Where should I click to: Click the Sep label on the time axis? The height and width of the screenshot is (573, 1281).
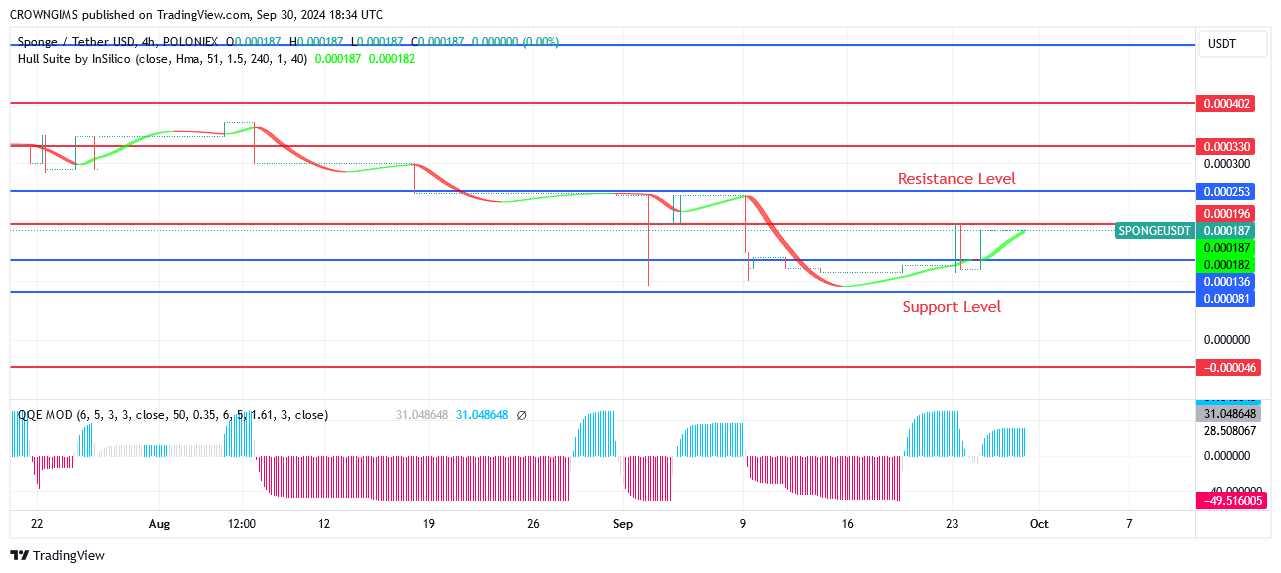tap(623, 523)
